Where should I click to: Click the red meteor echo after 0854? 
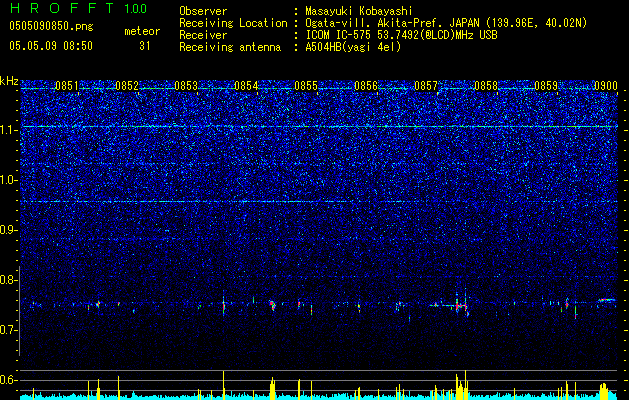pos(273,305)
